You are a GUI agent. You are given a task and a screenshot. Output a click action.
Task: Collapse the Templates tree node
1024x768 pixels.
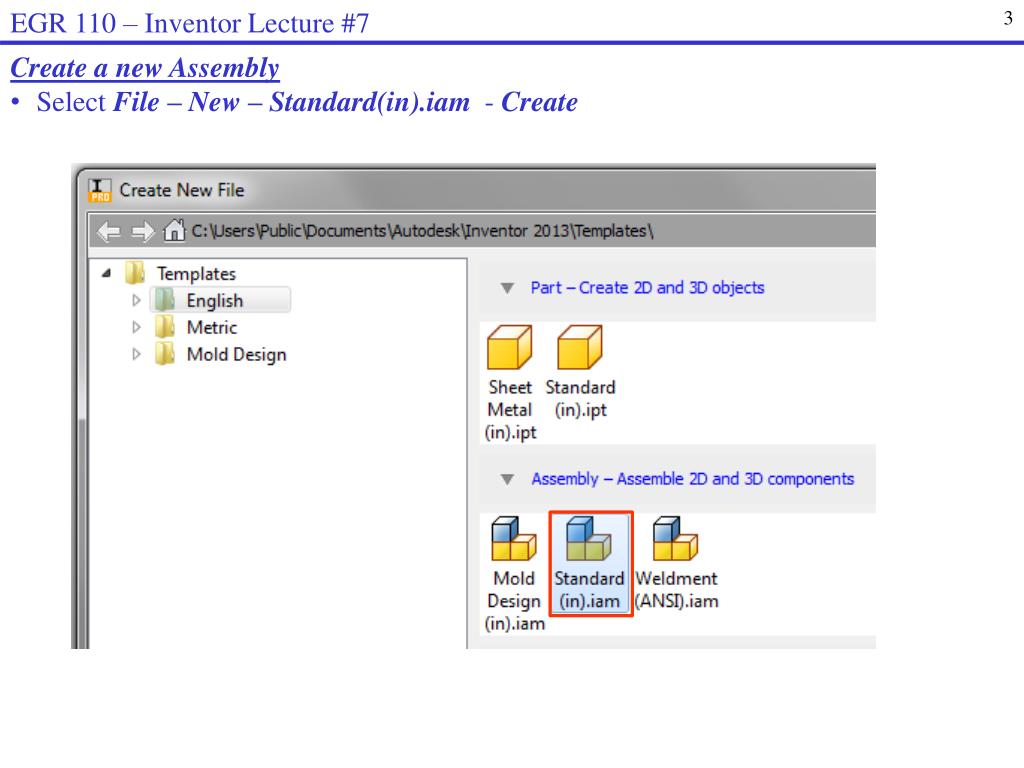106,274
